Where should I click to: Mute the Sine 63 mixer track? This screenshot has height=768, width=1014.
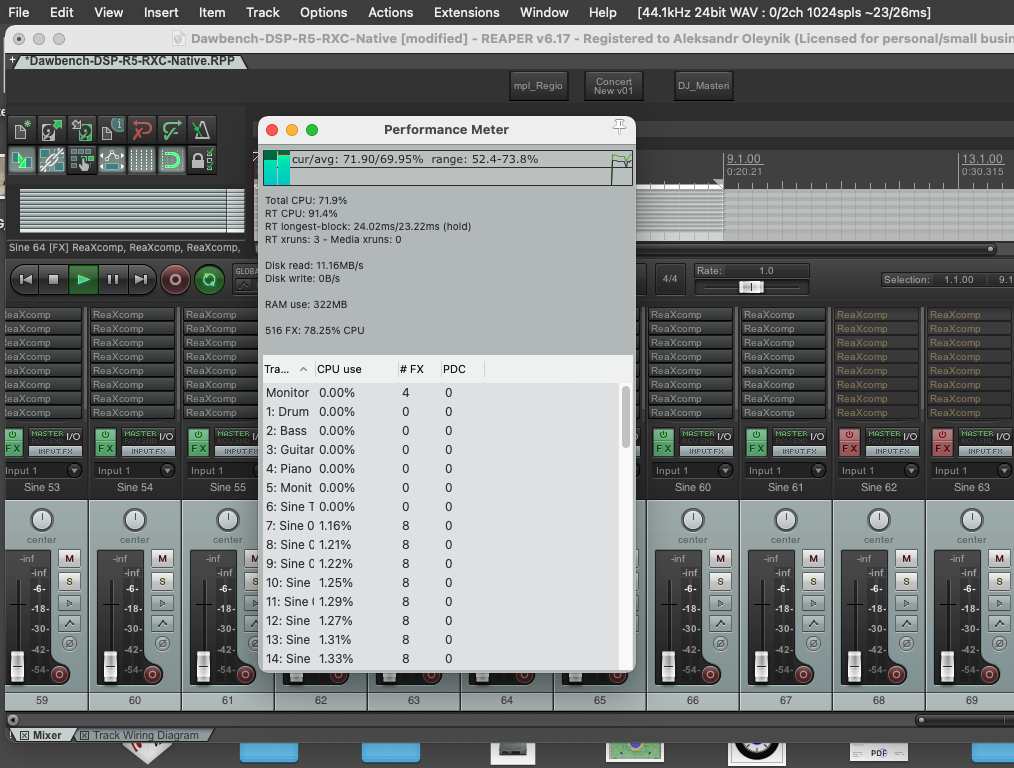(x=999, y=559)
